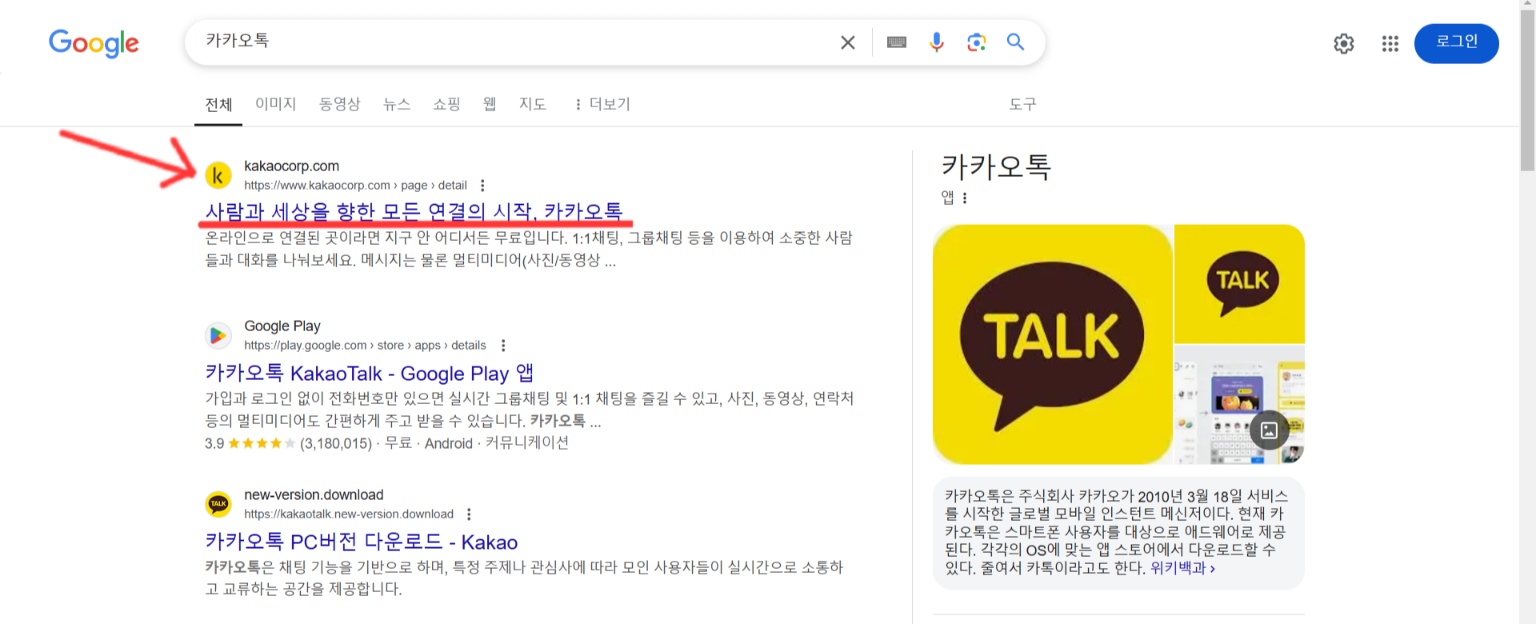Click the kakaocorp.com favicon
Image resolution: width=1536 pixels, height=624 pixels.
tap(218, 175)
